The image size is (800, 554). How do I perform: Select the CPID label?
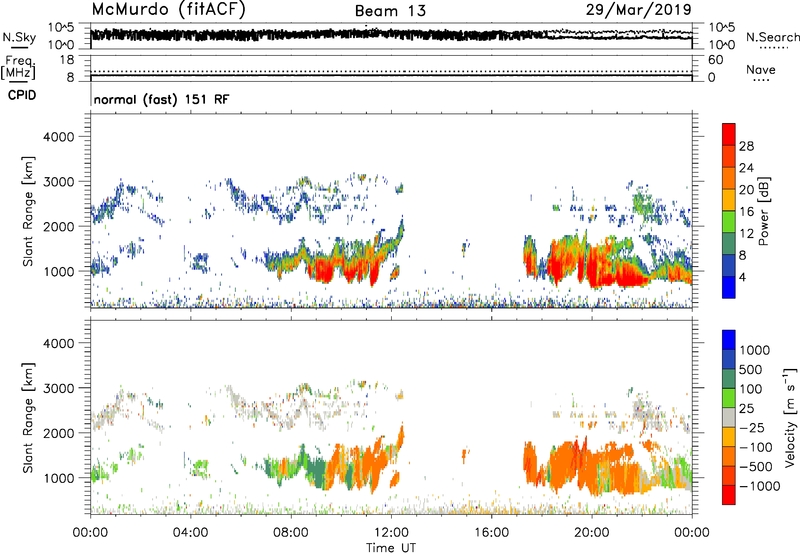pyautogui.click(x=22, y=95)
